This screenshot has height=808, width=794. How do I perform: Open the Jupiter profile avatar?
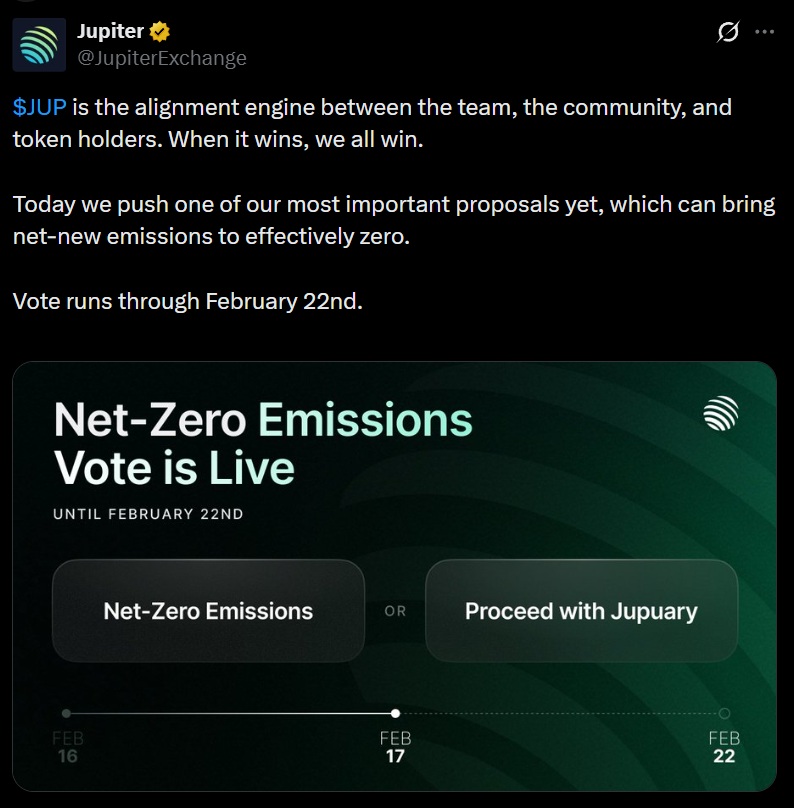39,45
